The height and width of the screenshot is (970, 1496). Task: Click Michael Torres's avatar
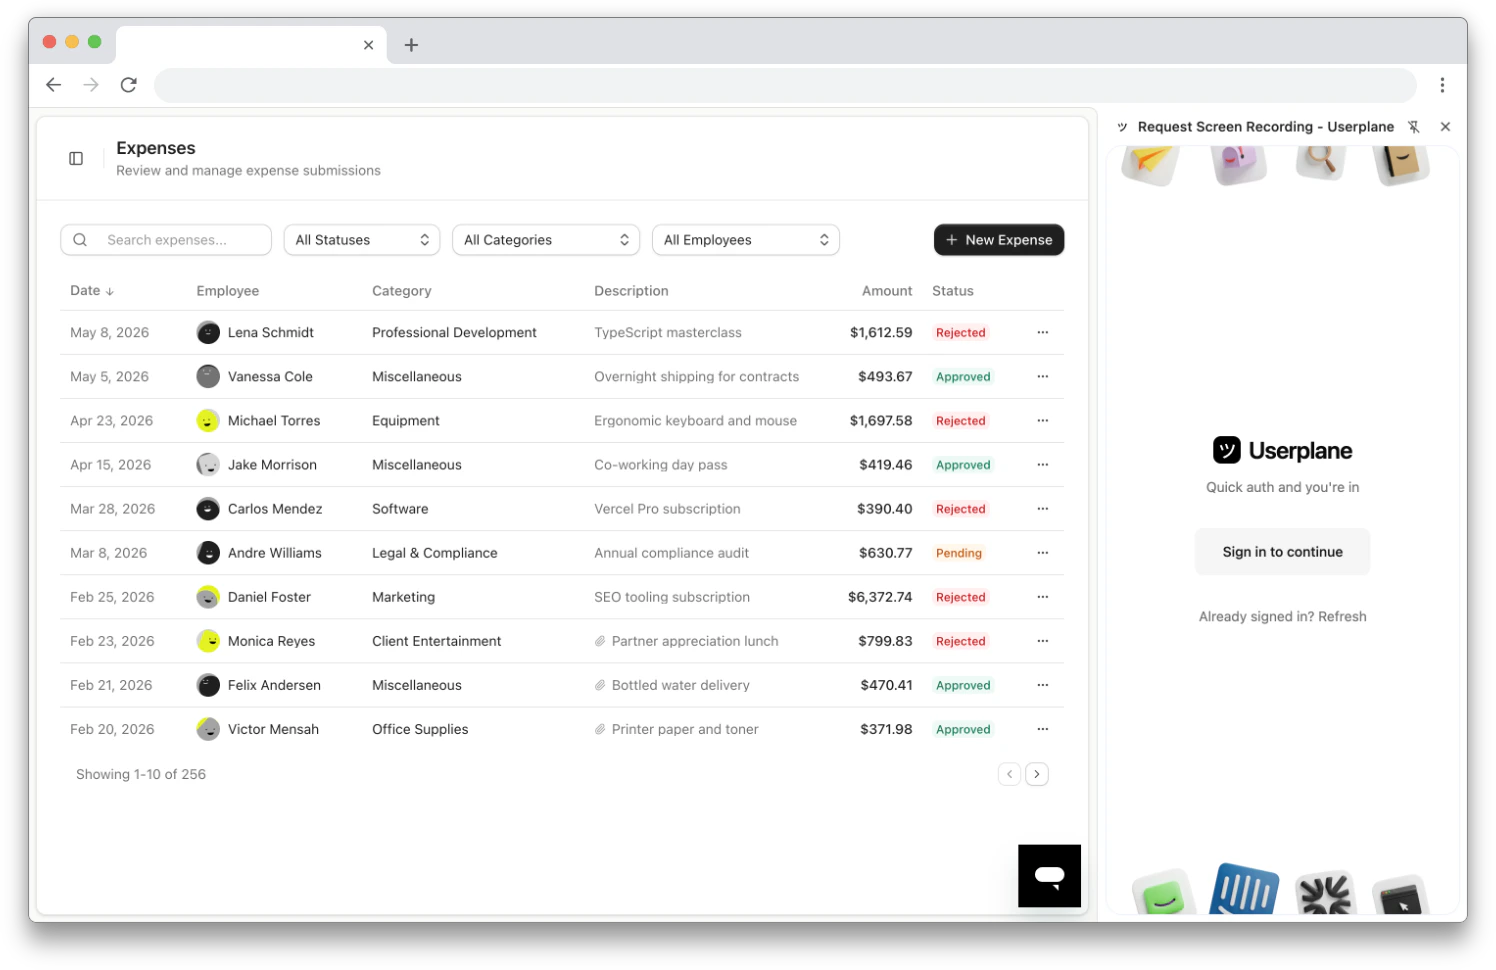[208, 420]
